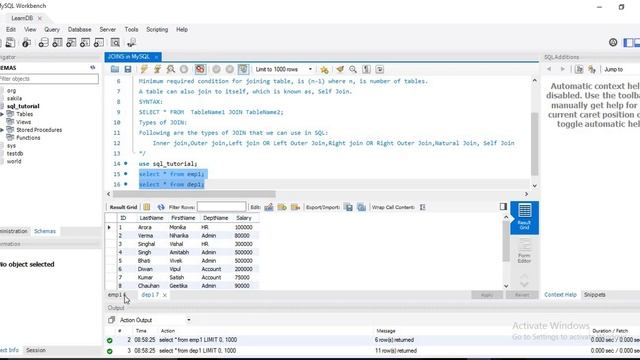This screenshot has height=360, width=640.
Task: Create new stored procedure icon
Action: point(85,42)
